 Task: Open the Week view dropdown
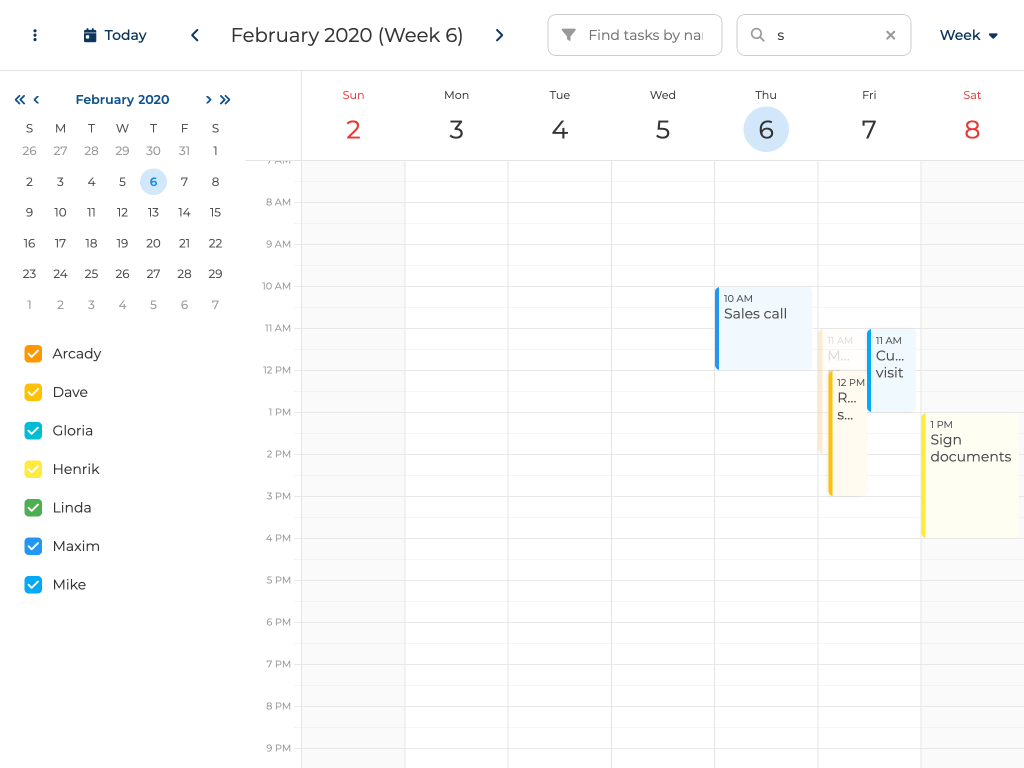(x=968, y=35)
